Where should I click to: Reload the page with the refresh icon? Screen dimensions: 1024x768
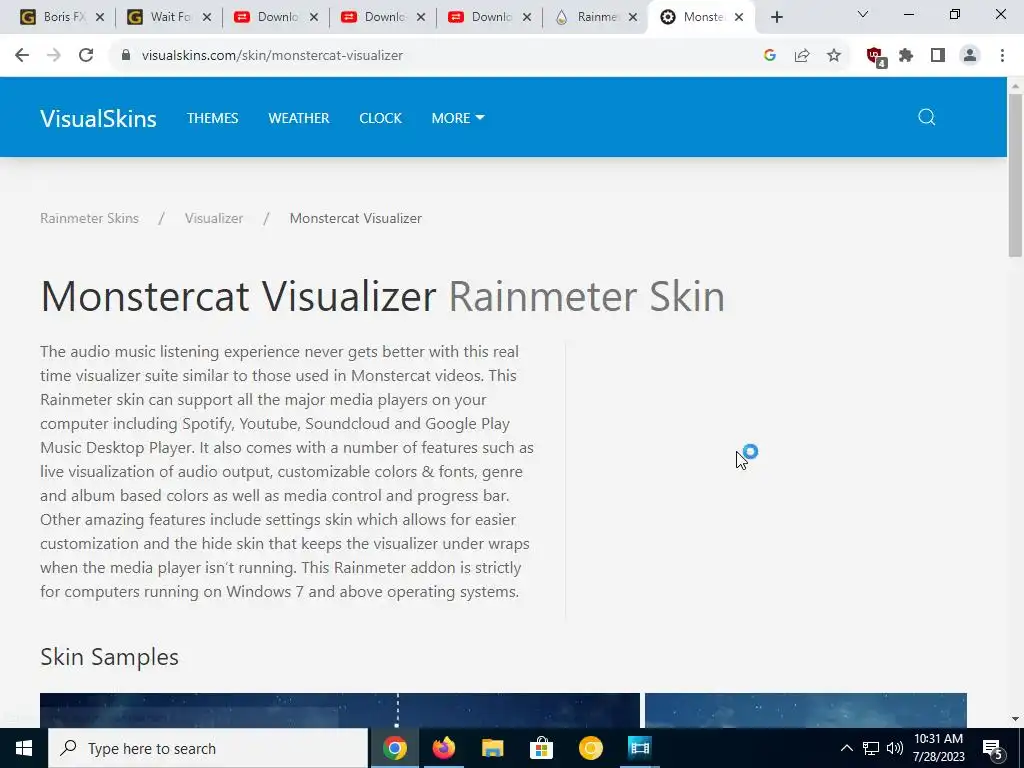pos(86,56)
